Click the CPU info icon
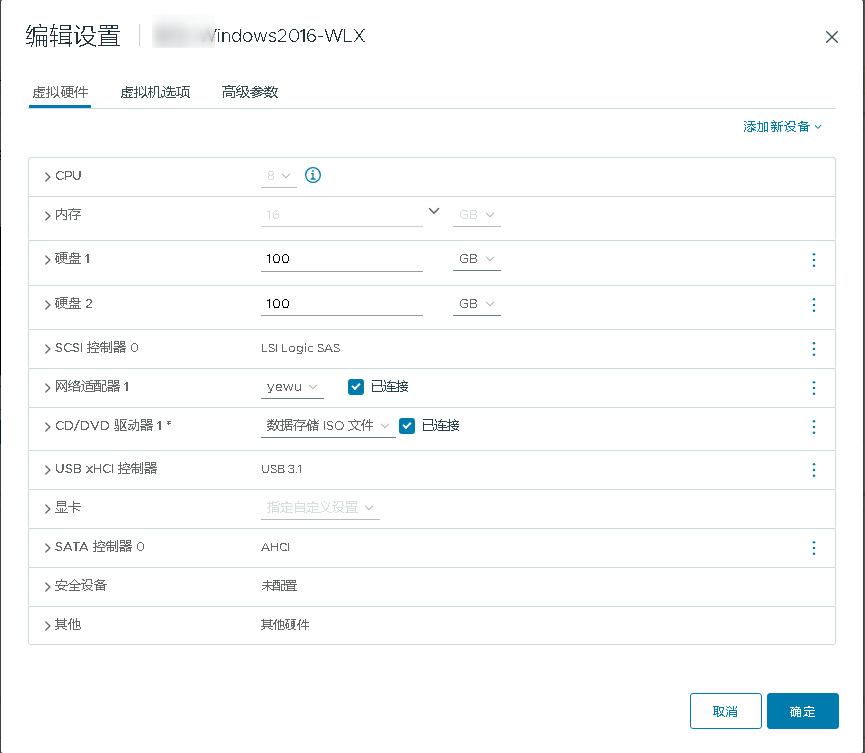This screenshot has height=753, width=865. point(313,176)
